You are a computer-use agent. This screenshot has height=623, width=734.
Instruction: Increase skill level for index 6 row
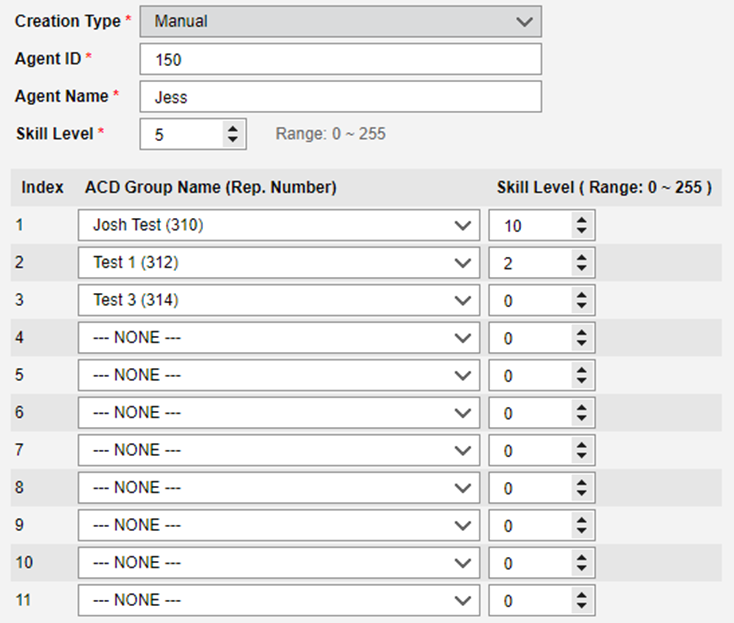[x=581, y=408]
